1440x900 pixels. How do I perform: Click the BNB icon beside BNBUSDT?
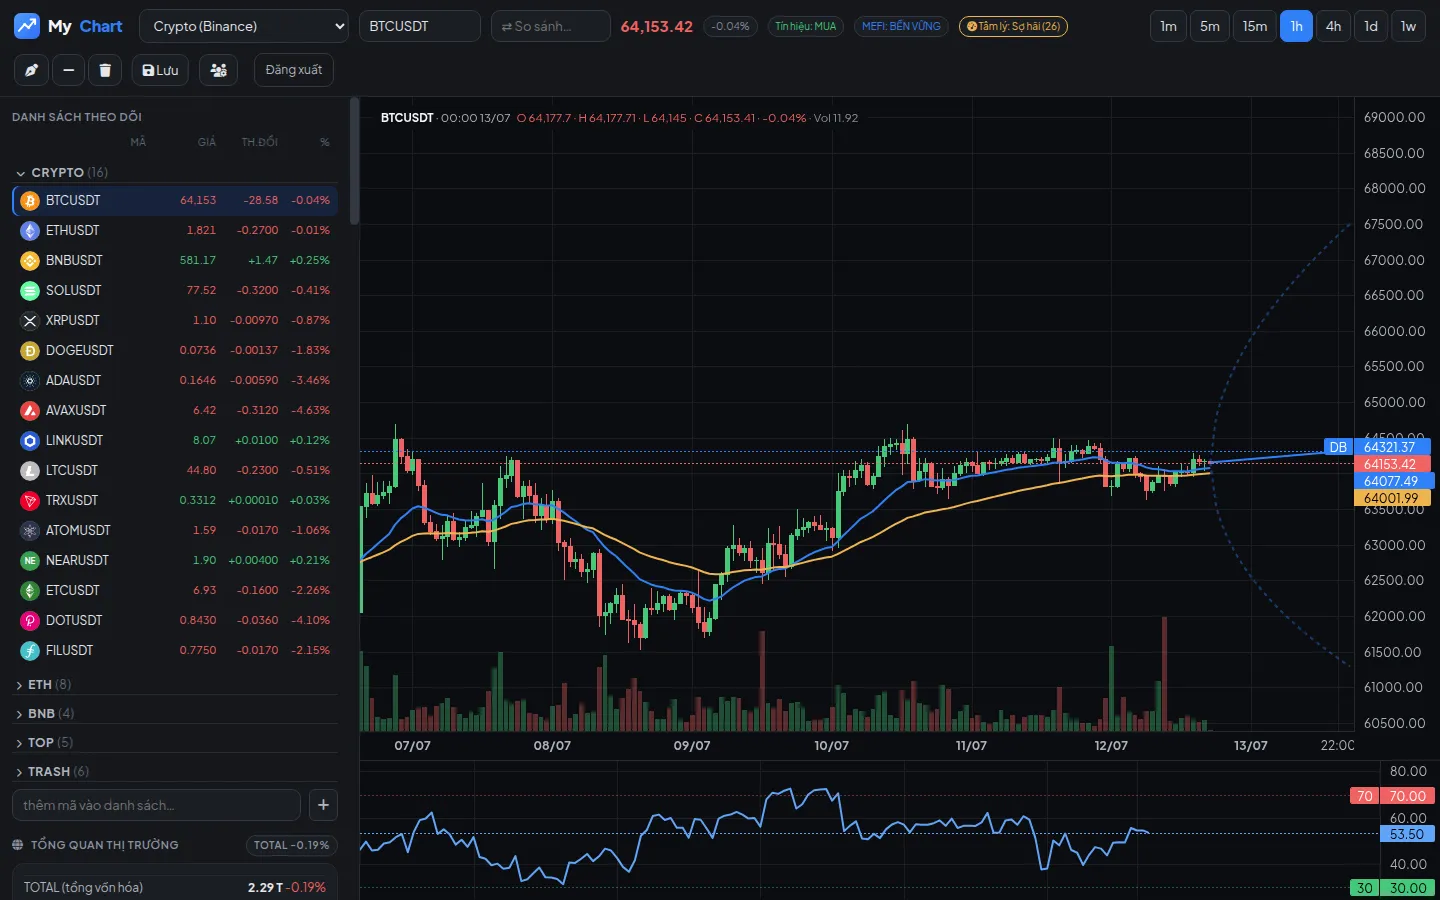pyautogui.click(x=30, y=260)
